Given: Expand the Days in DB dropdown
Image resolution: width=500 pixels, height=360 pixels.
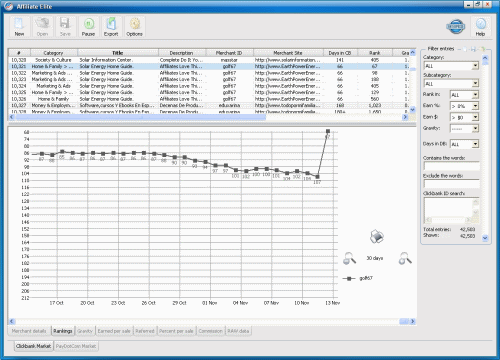Looking at the screenshot, I should (x=464, y=144).
